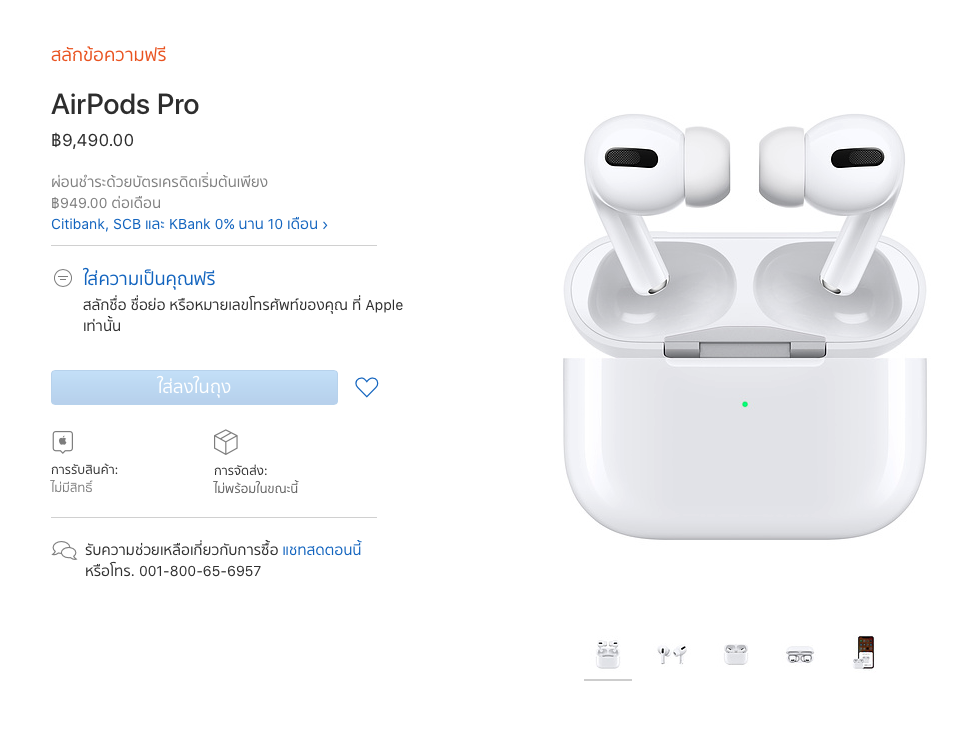Screen dimensions: 967x733
Task: Click the large AirPods Pro product image
Action: click(744, 327)
